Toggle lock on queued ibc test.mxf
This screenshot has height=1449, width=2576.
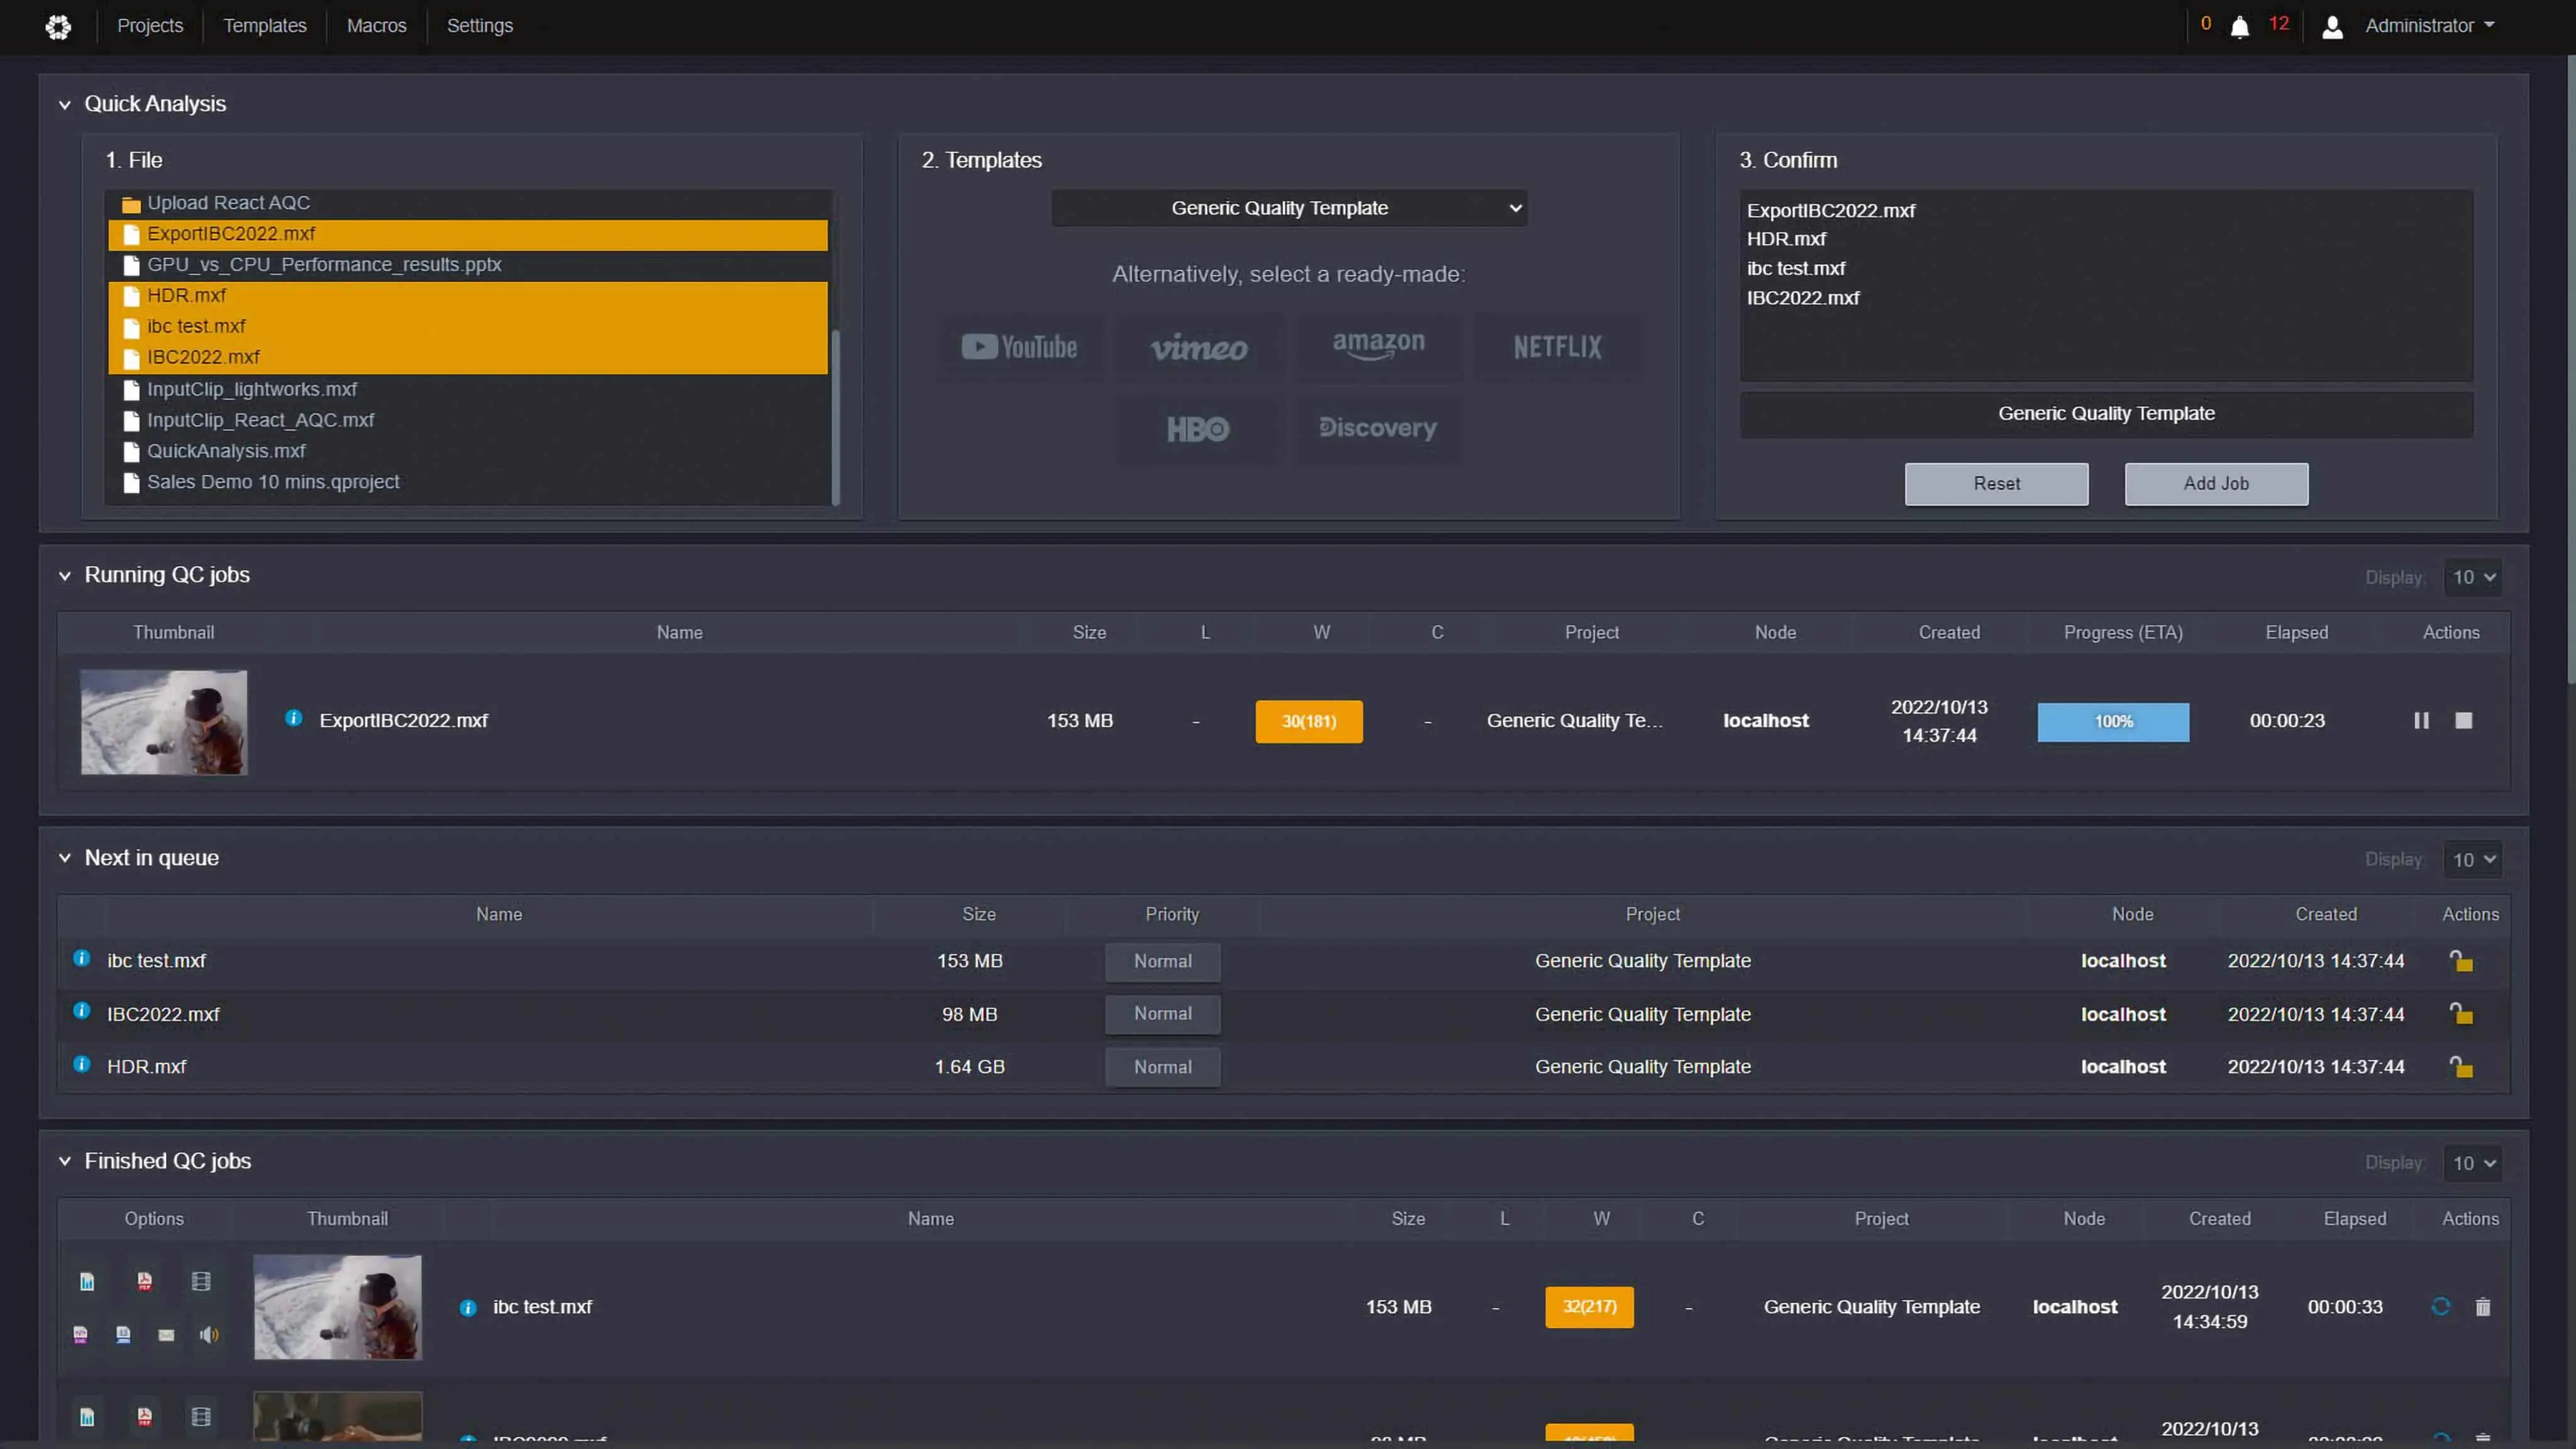(x=2461, y=961)
